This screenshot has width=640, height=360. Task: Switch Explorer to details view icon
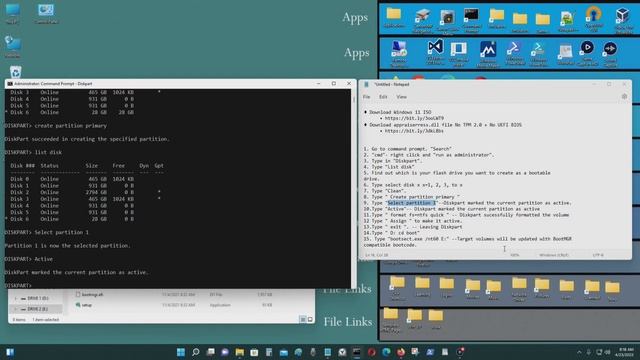(x=303, y=319)
